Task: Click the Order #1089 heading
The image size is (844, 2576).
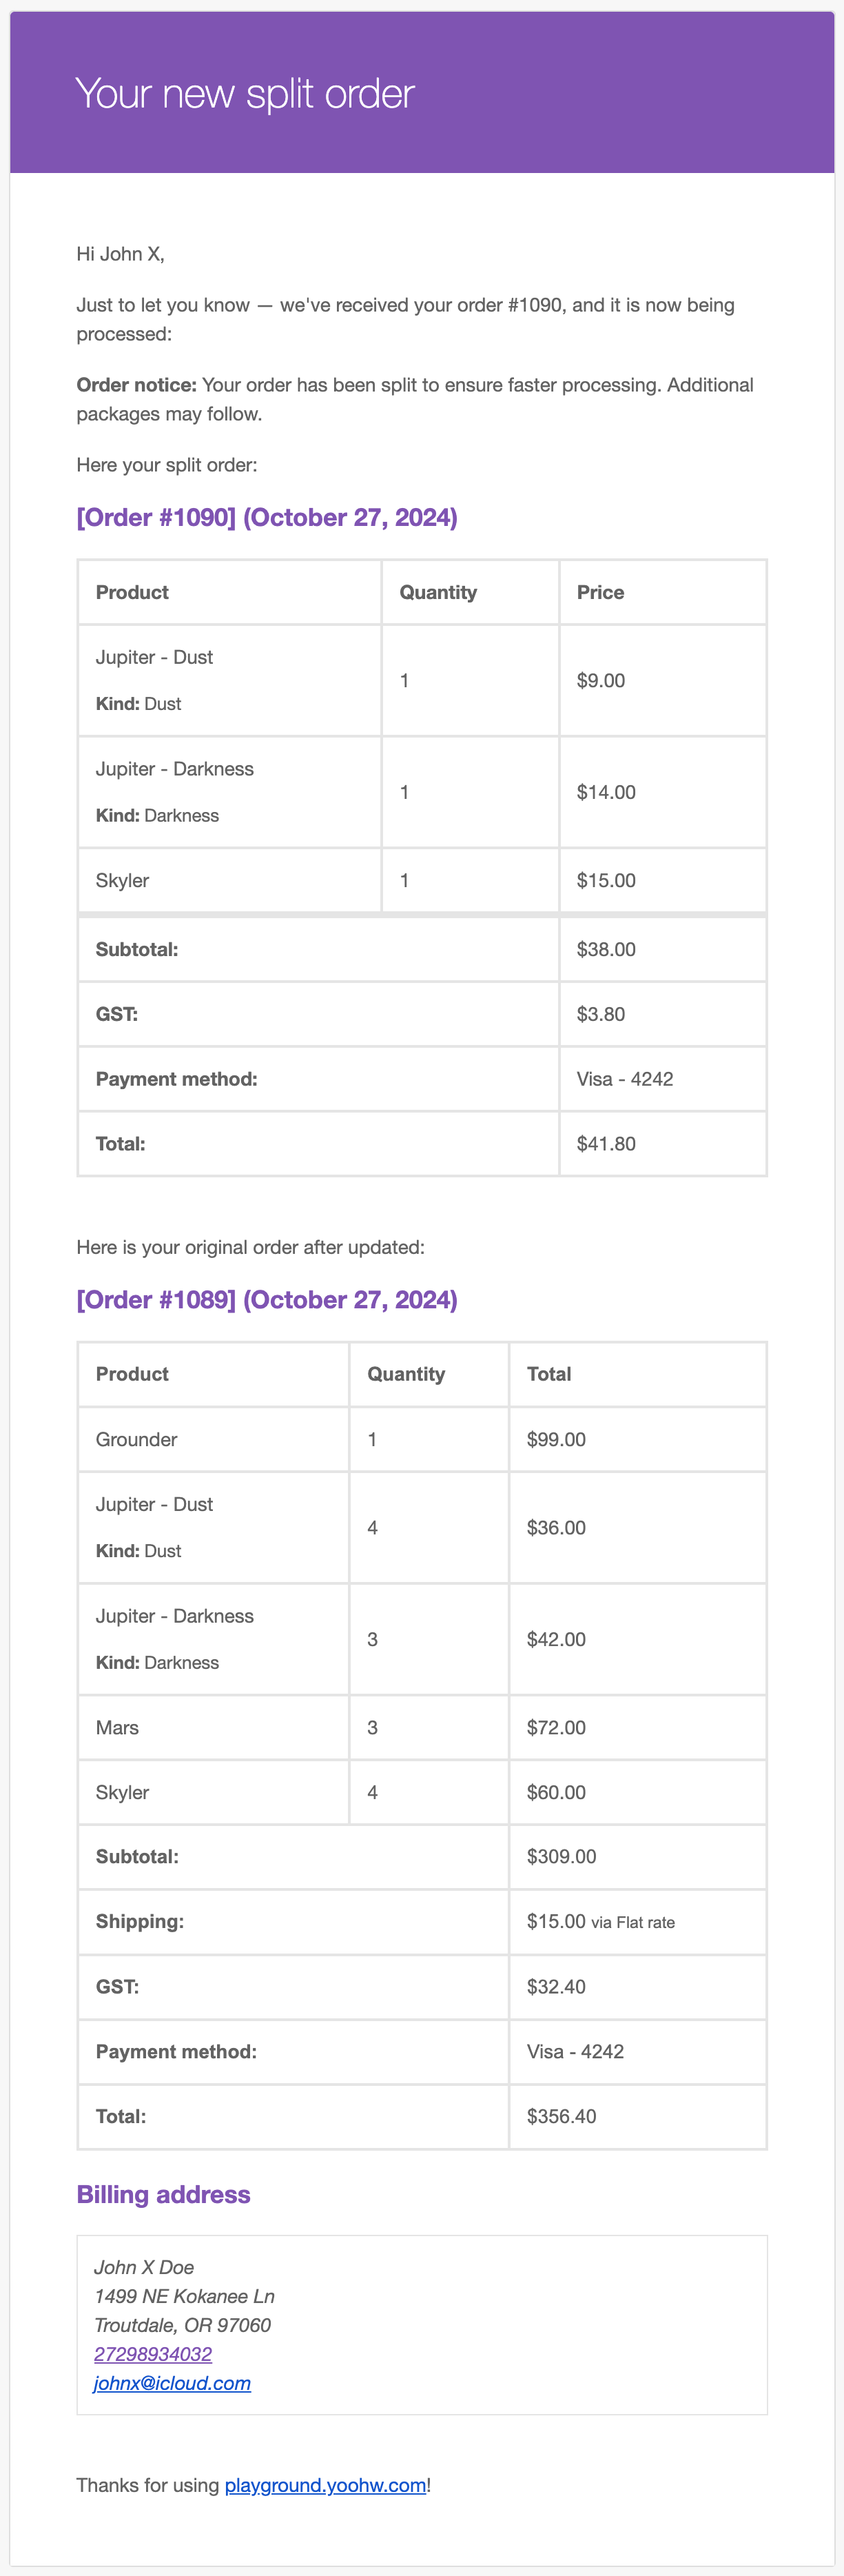Action: point(267,1299)
